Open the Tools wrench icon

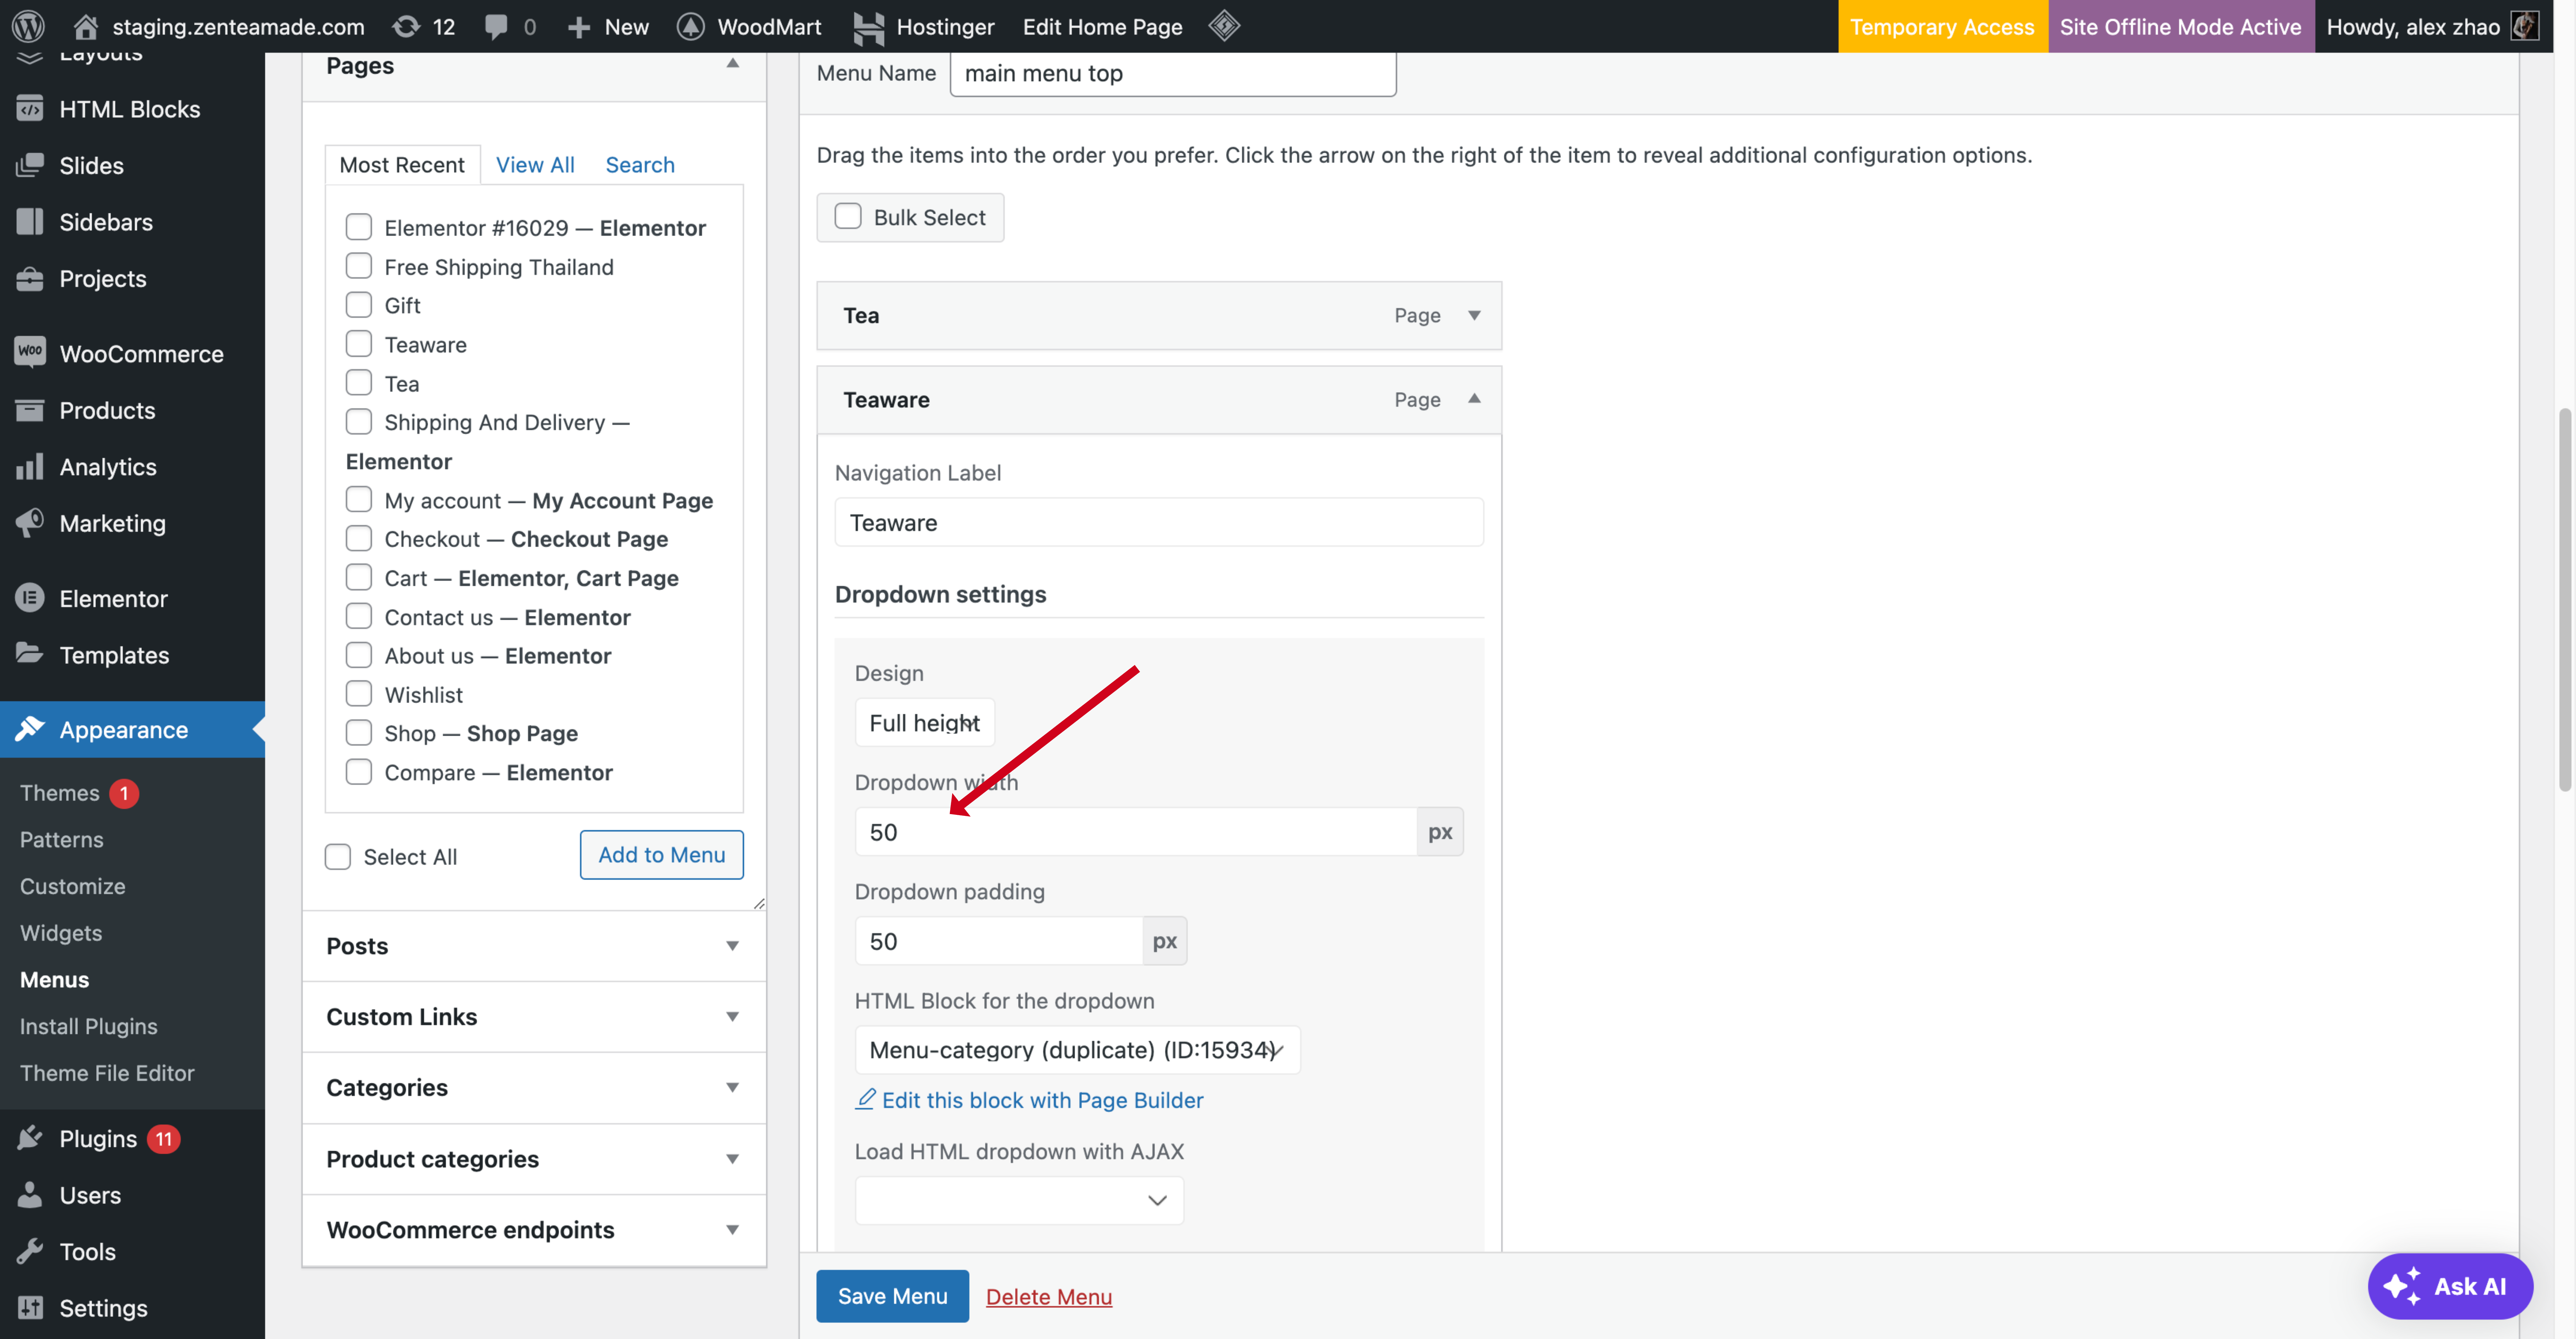click(x=30, y=1251)
